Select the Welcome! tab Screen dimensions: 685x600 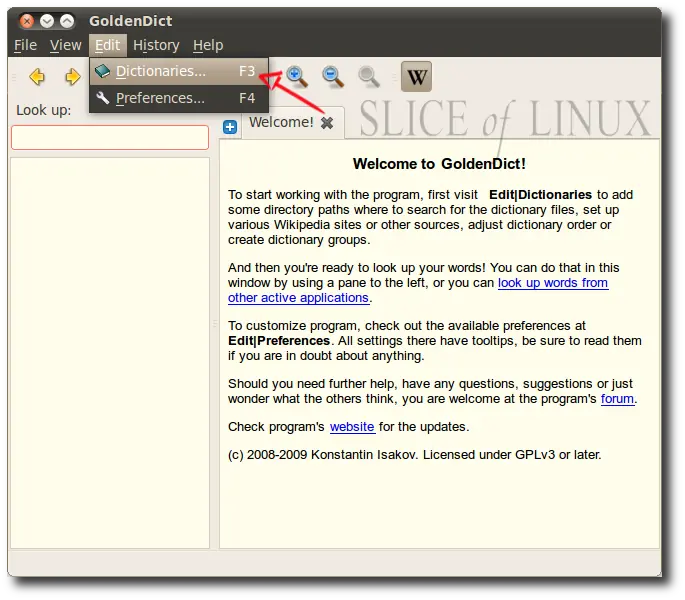point(282,122)
